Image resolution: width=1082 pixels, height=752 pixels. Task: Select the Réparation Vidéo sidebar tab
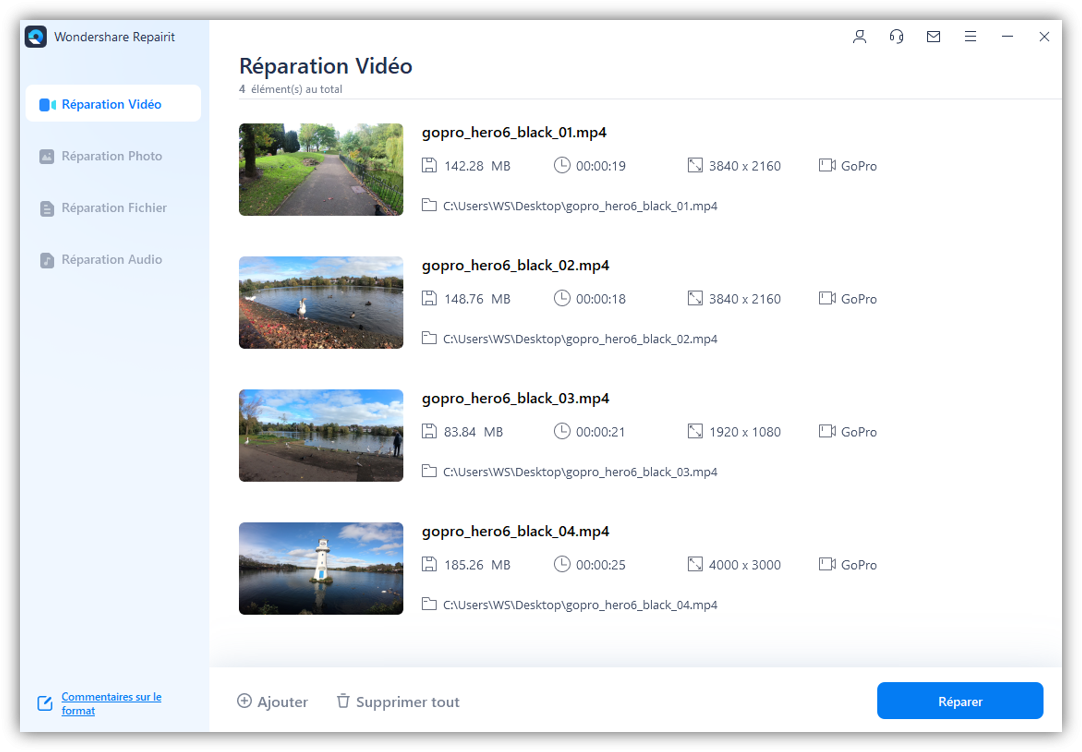(x=113, y=104)
